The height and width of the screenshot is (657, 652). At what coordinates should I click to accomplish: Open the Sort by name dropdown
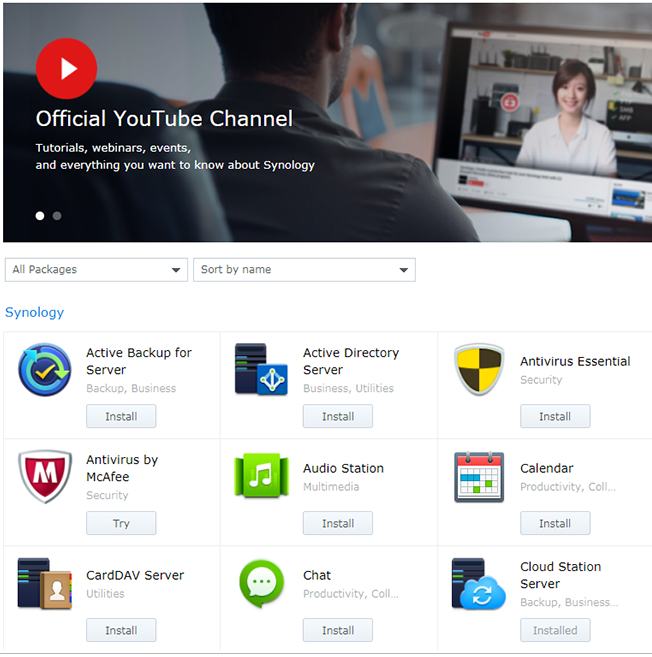pos(304,270)
